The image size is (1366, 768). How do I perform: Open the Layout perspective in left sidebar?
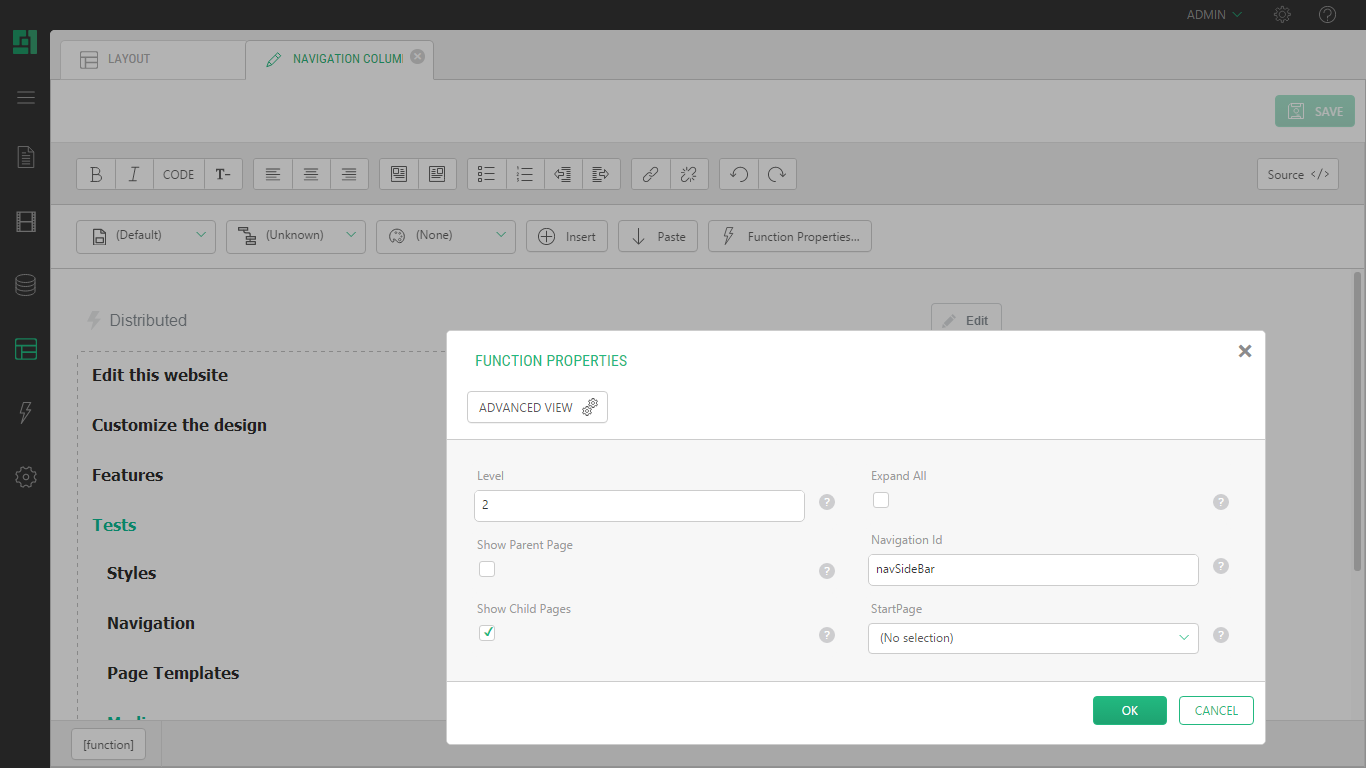click(x=26, y=349)
